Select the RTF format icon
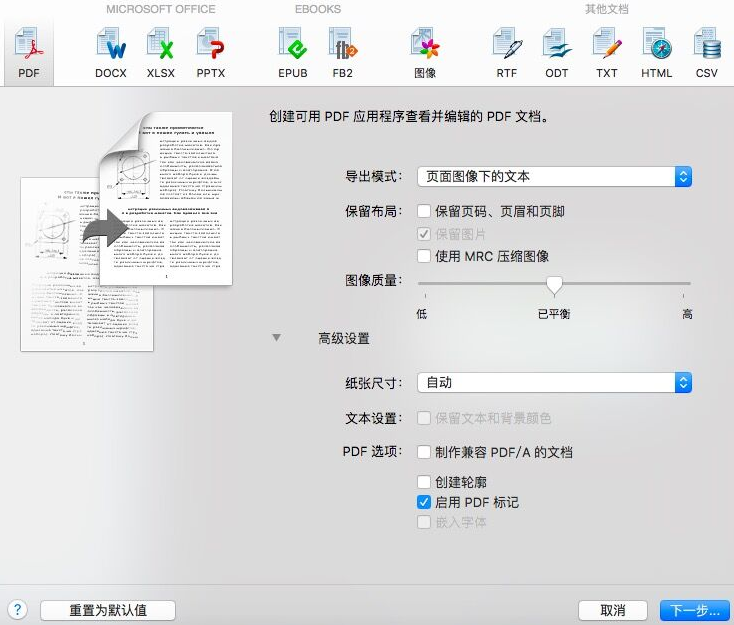734x625 pixels. [x=507, y=53]
